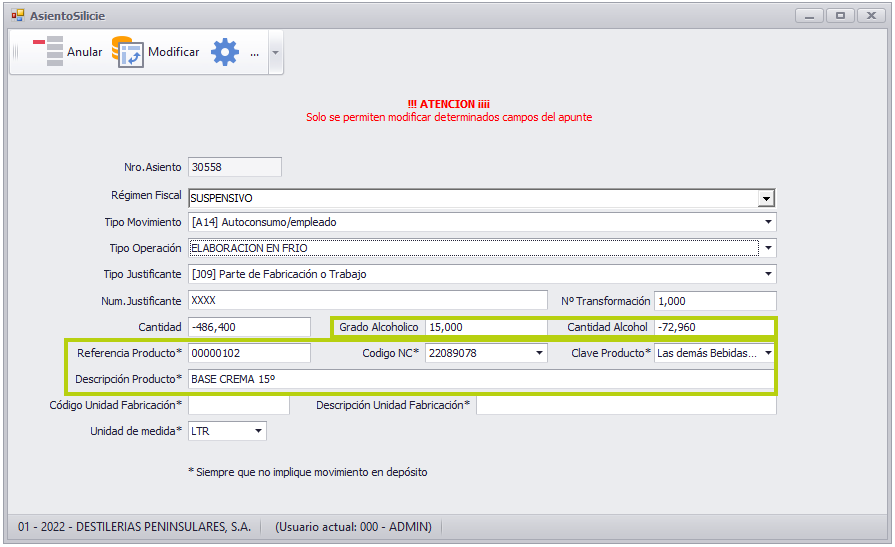Click the empty Descripción Unidad Fabricación field
Viewport: 895px width, 547px height.
pyautogui.click(x=626, y=405)
